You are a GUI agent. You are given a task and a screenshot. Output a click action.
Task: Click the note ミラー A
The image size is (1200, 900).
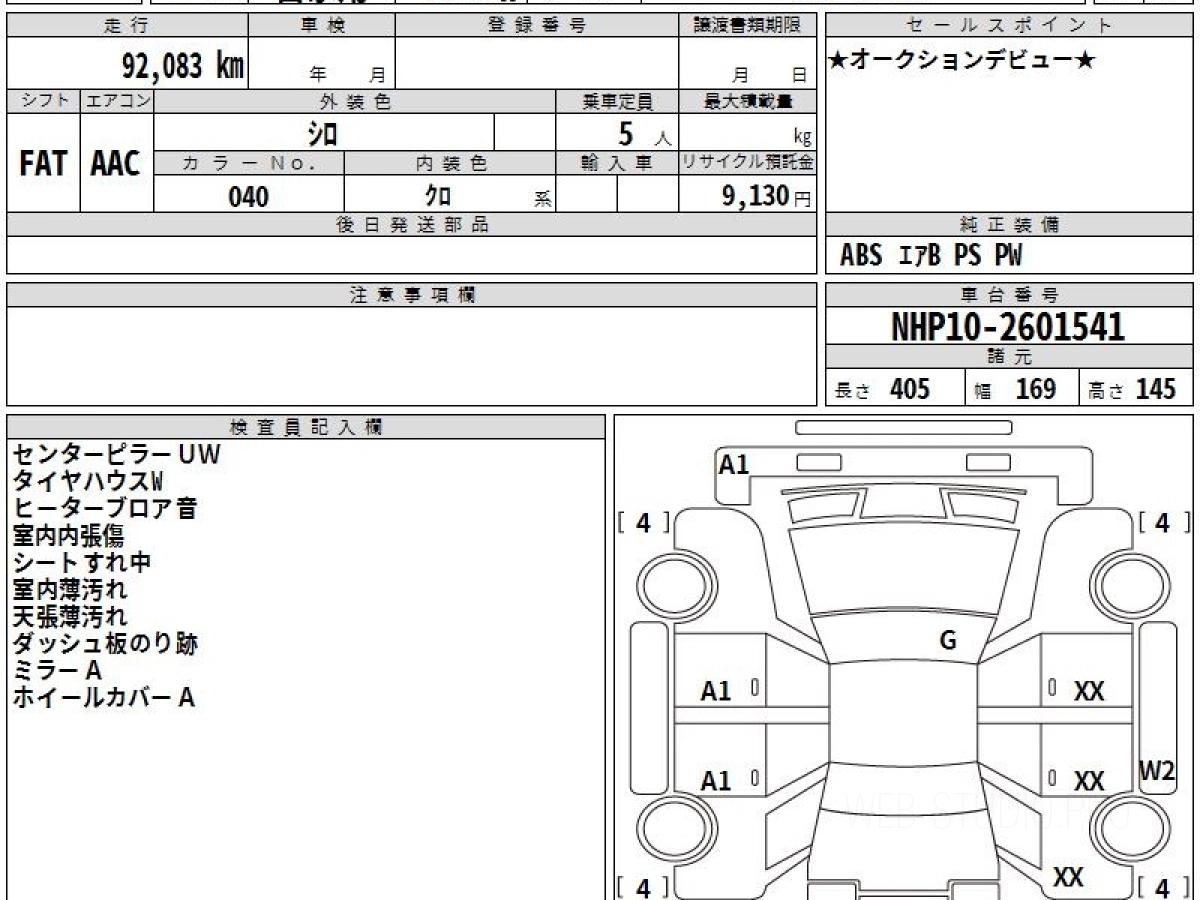[57, 671]
